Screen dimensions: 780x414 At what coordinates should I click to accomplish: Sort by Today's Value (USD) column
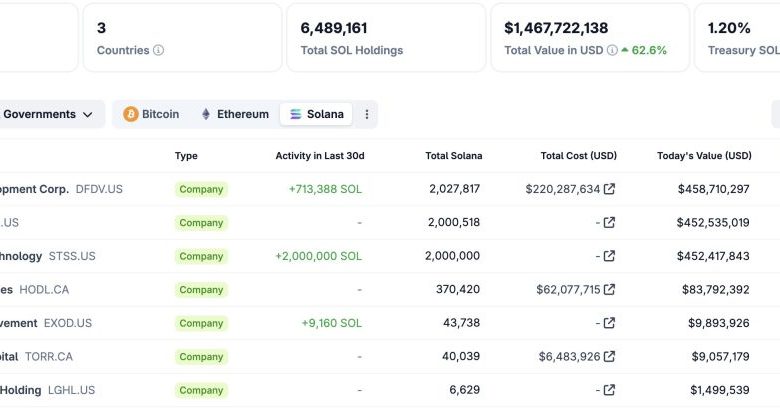(x=704, y=156)
